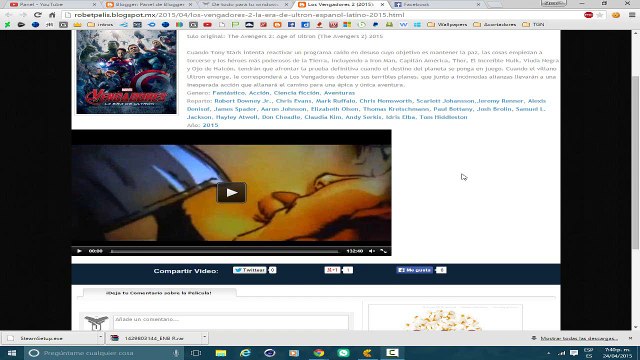Select the Los Vengadores 2 (2015) tab
Viewport: 640px width, 360px height.
click(341, 4)
